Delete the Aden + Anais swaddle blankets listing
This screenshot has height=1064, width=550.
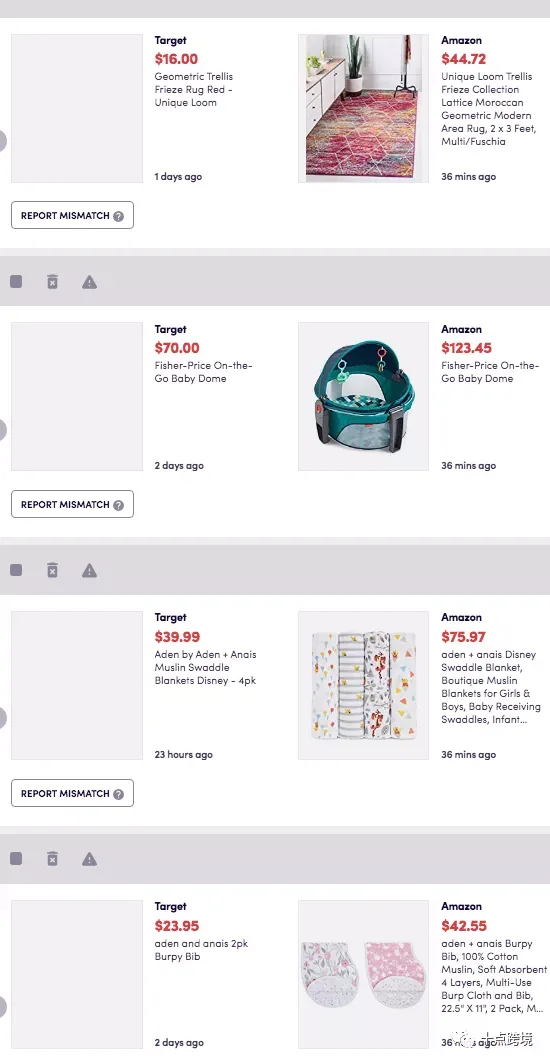coord(52,571)
